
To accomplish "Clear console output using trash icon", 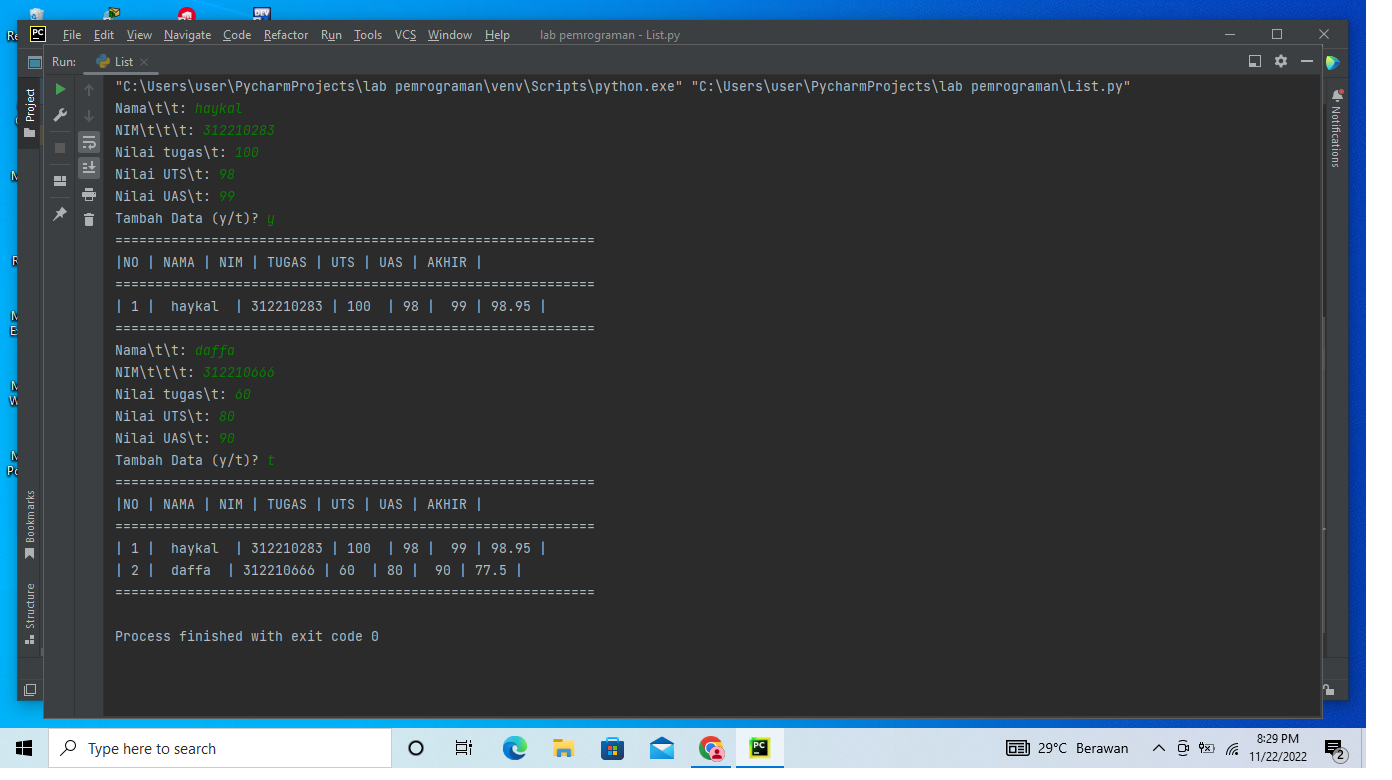I will point(89,218).
